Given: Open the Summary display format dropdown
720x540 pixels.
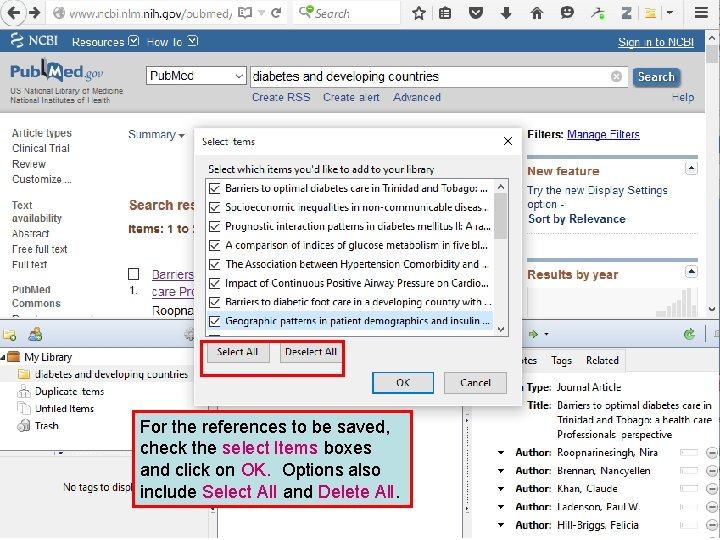Looking at the screenshot, I should 157,135.
